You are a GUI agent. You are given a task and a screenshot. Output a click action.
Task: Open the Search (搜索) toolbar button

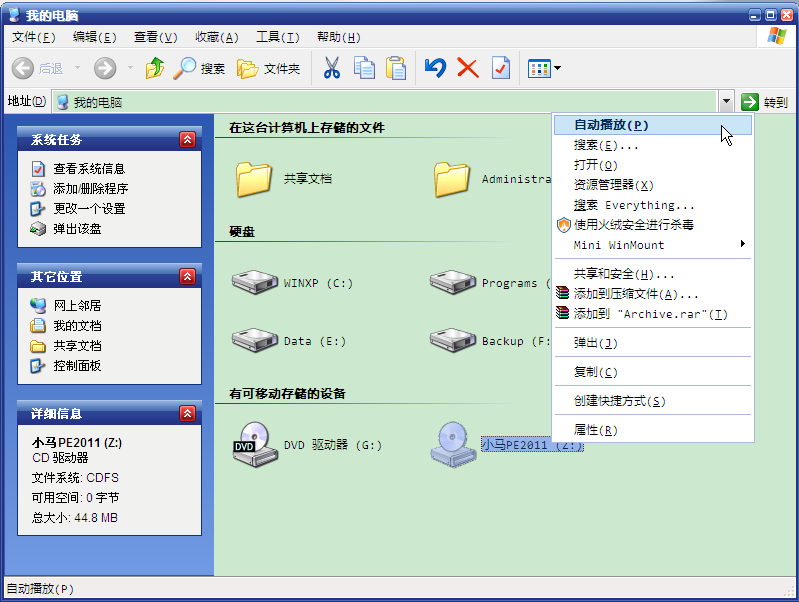pos(199,68)
